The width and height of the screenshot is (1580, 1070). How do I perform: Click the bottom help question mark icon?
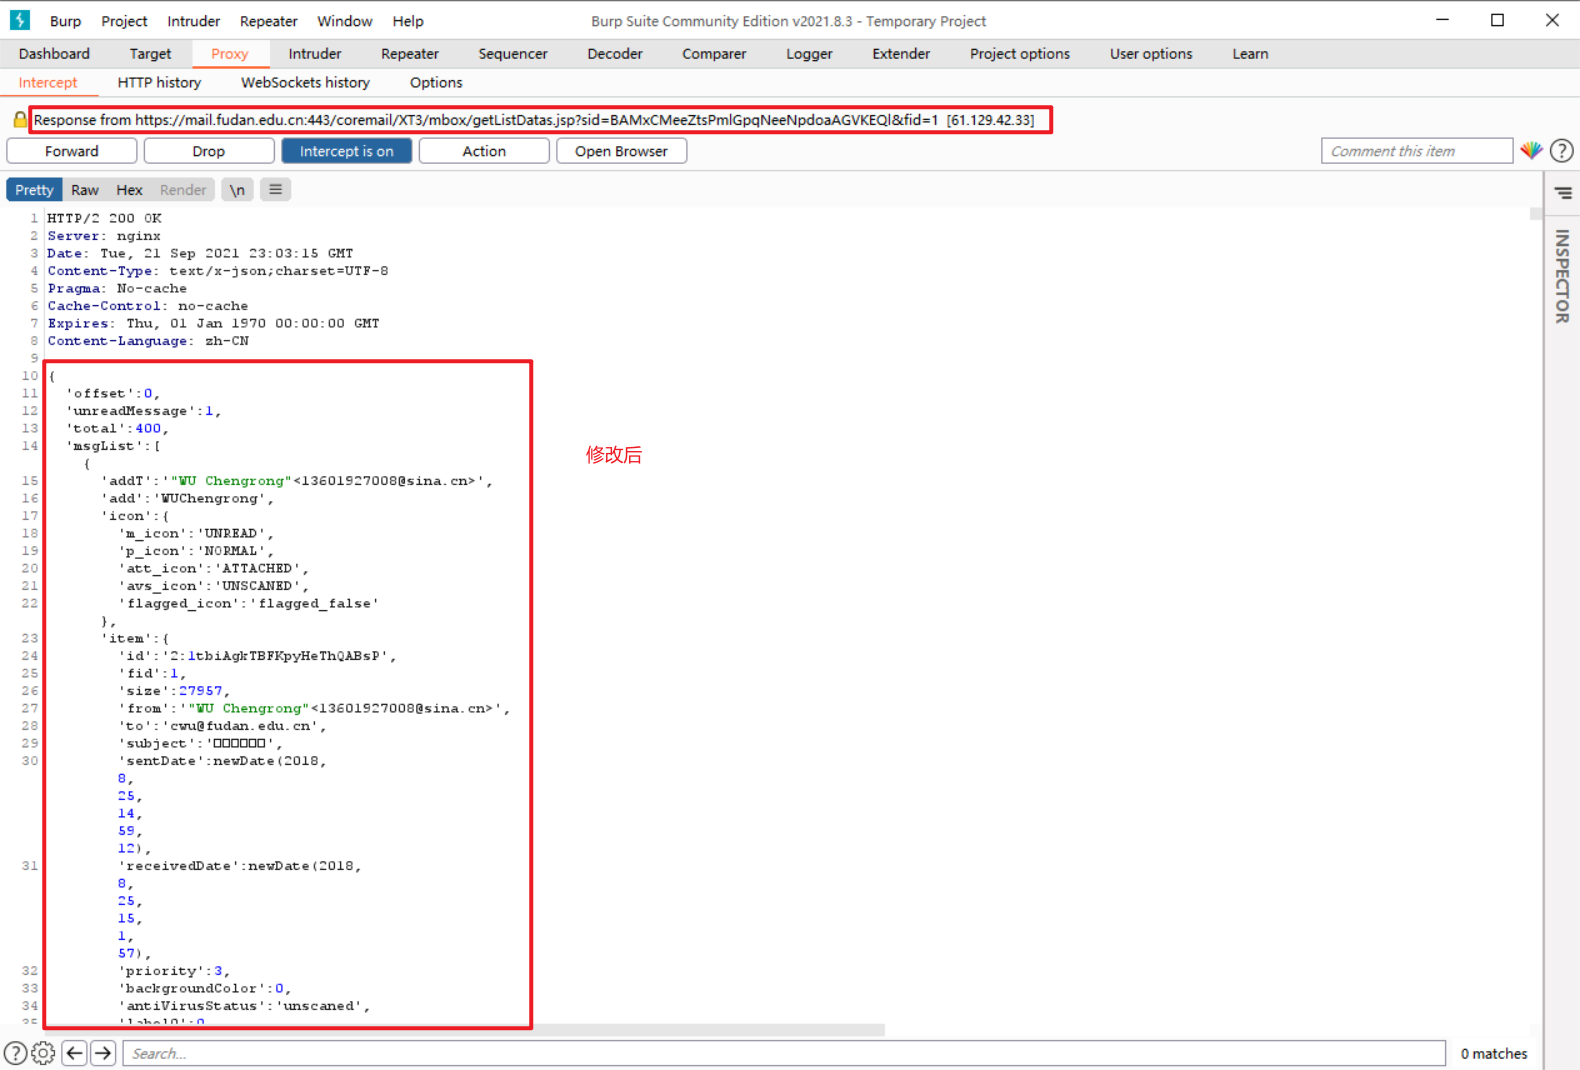coord(15,1053)
